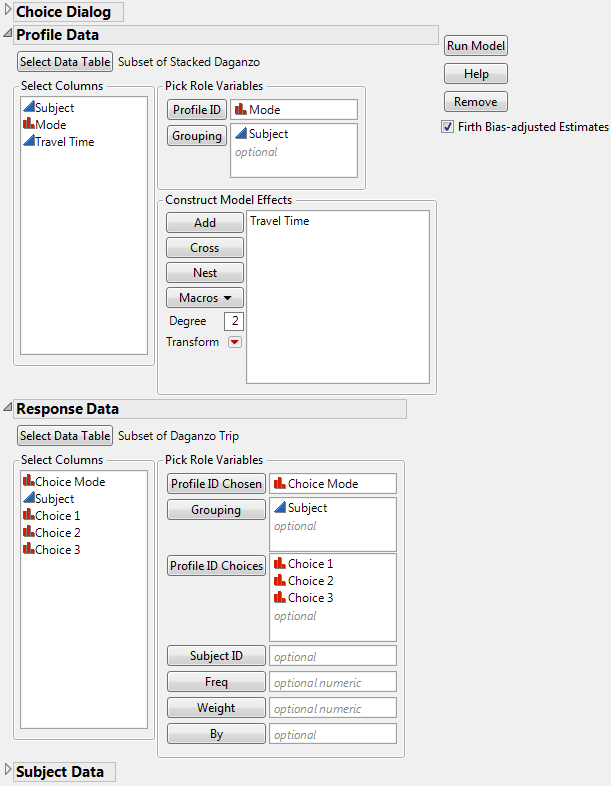611x786 pixels.
Task: Toggle Firth Bias-adjusted Estimates checkbox
Action: pyautogui.click(x=448, y=127)
